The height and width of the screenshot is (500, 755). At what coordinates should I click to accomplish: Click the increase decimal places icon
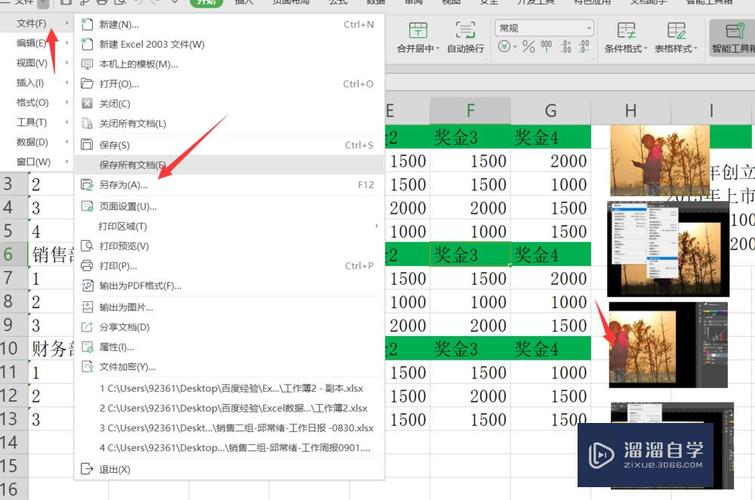click(566, 46)
